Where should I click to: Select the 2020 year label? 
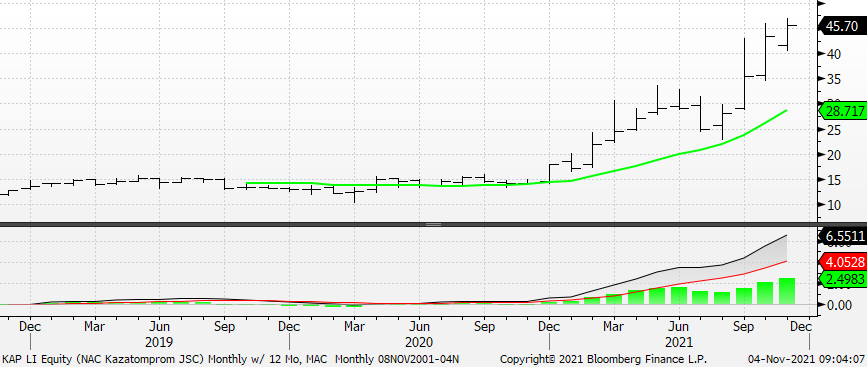(419, 342)
